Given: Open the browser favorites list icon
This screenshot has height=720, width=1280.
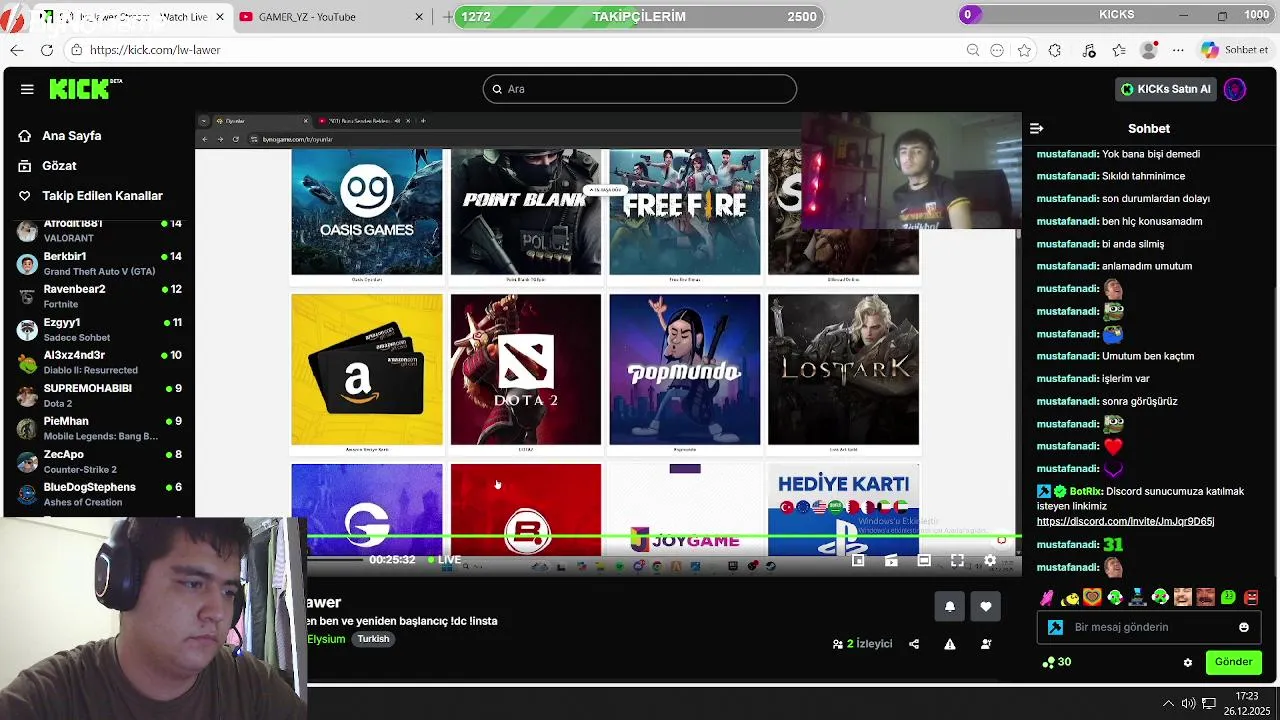Looking at the screenshot, I should (x=1119, y=50).
